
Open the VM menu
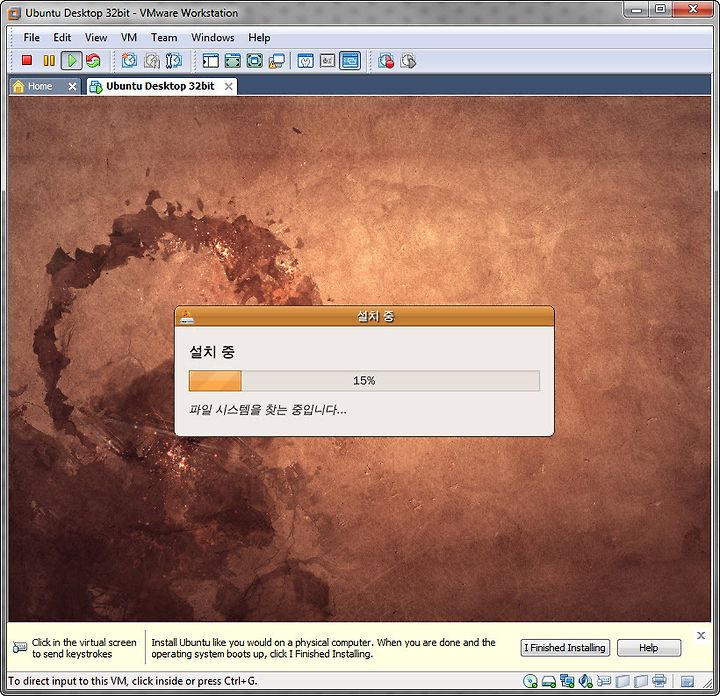tap(129, 38)
